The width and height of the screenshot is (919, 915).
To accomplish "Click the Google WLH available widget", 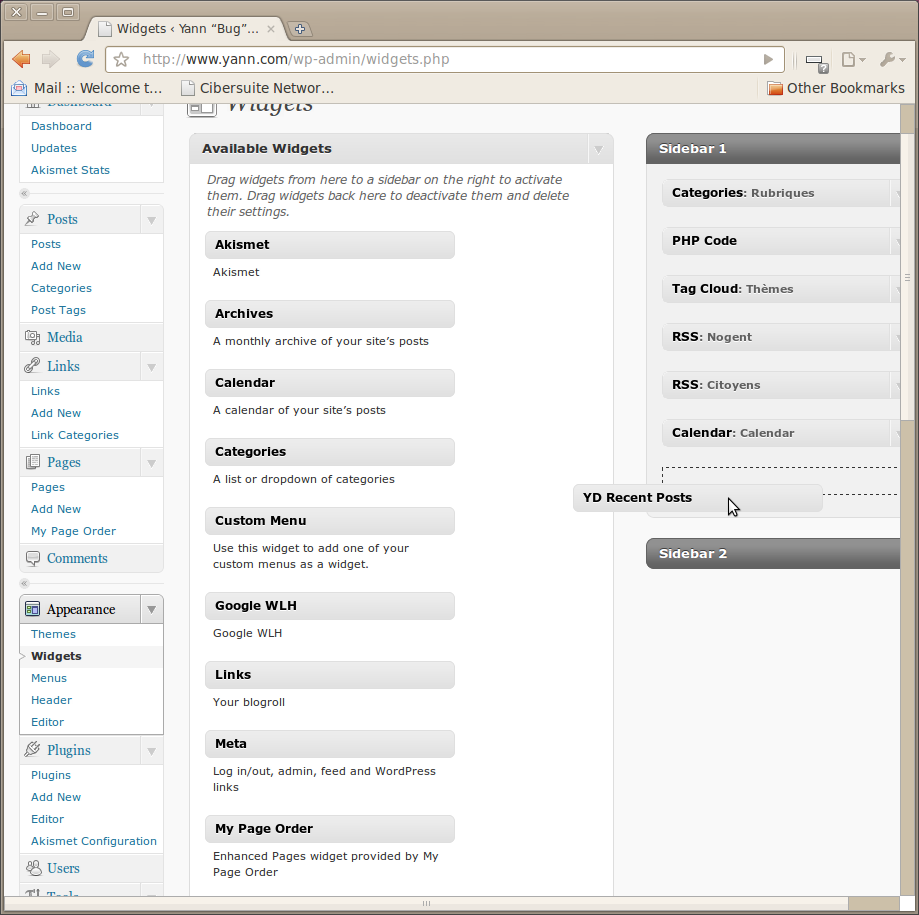I will click(x=329, y=606).
